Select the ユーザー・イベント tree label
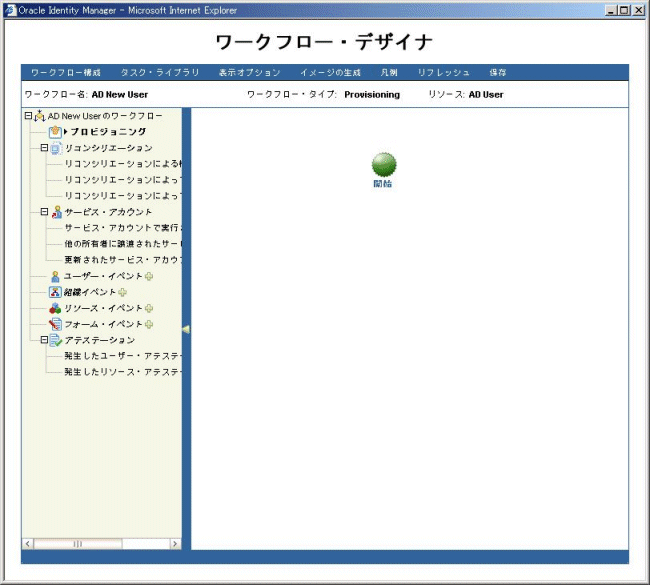650x585 pixels. point(103,276)
